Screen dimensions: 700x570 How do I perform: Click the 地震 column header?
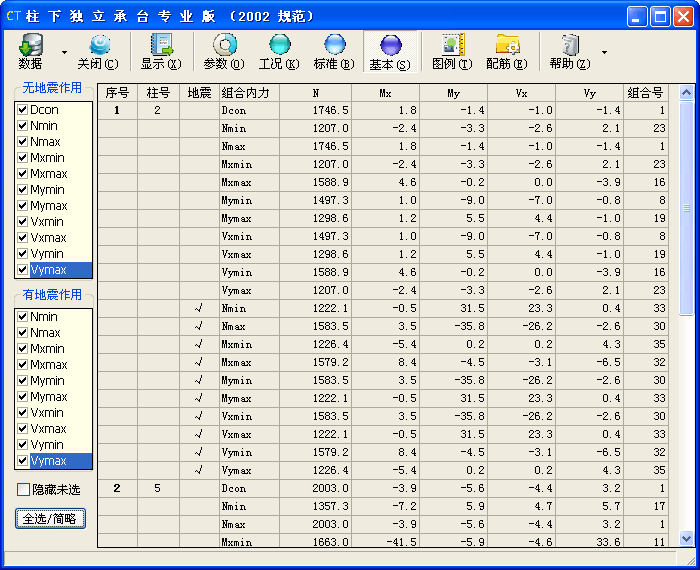tap(200, 93)
